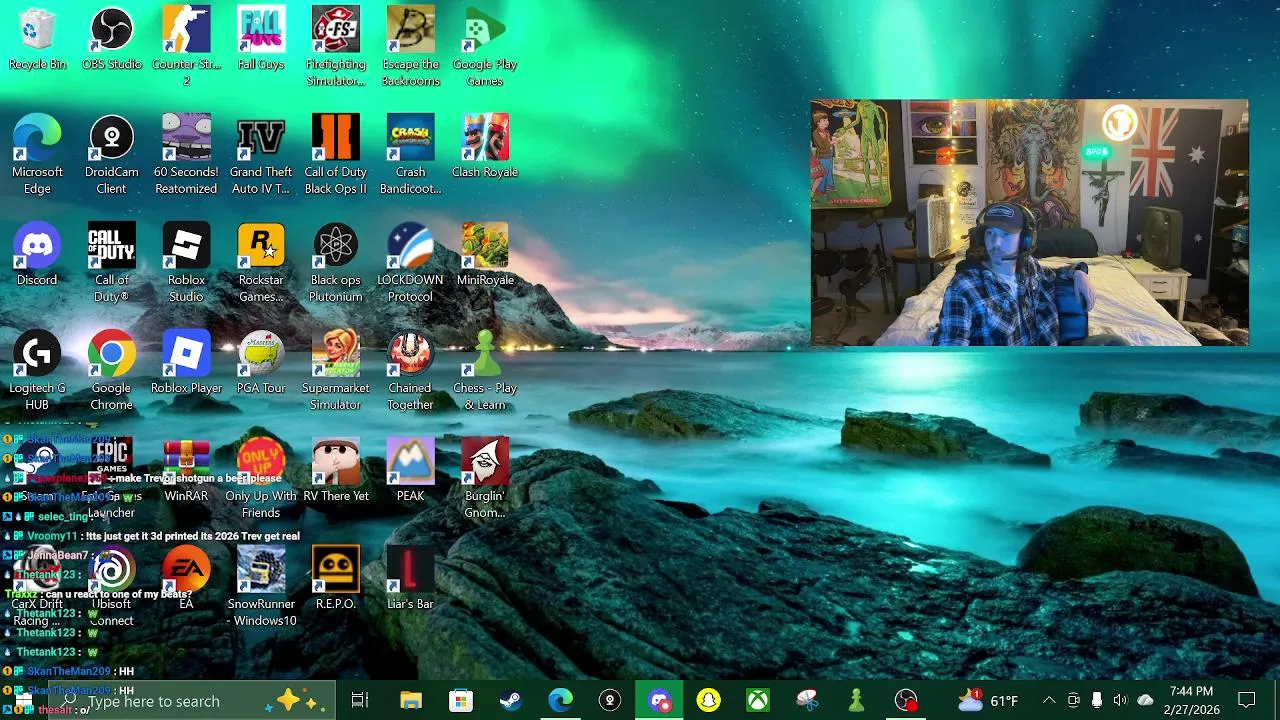1280x720 pixels.
Task: Select Firefighting Simulator desktop icon
Action: (336, 48)
